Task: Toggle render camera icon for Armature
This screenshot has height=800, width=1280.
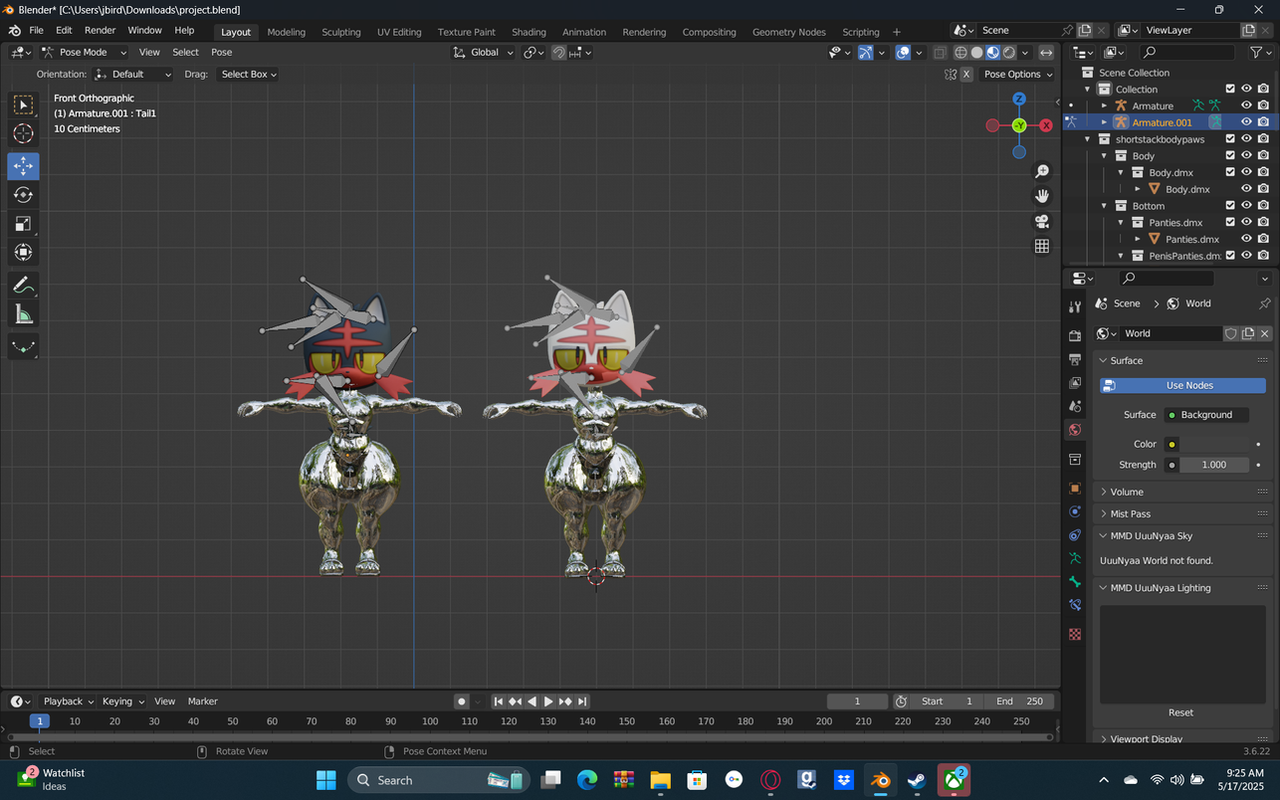Action: pos(1264,105)
